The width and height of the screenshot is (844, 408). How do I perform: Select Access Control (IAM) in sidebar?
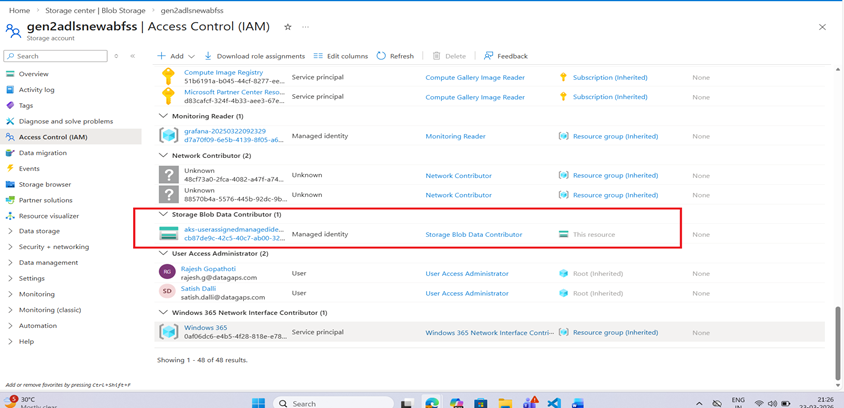coord(53,137)
